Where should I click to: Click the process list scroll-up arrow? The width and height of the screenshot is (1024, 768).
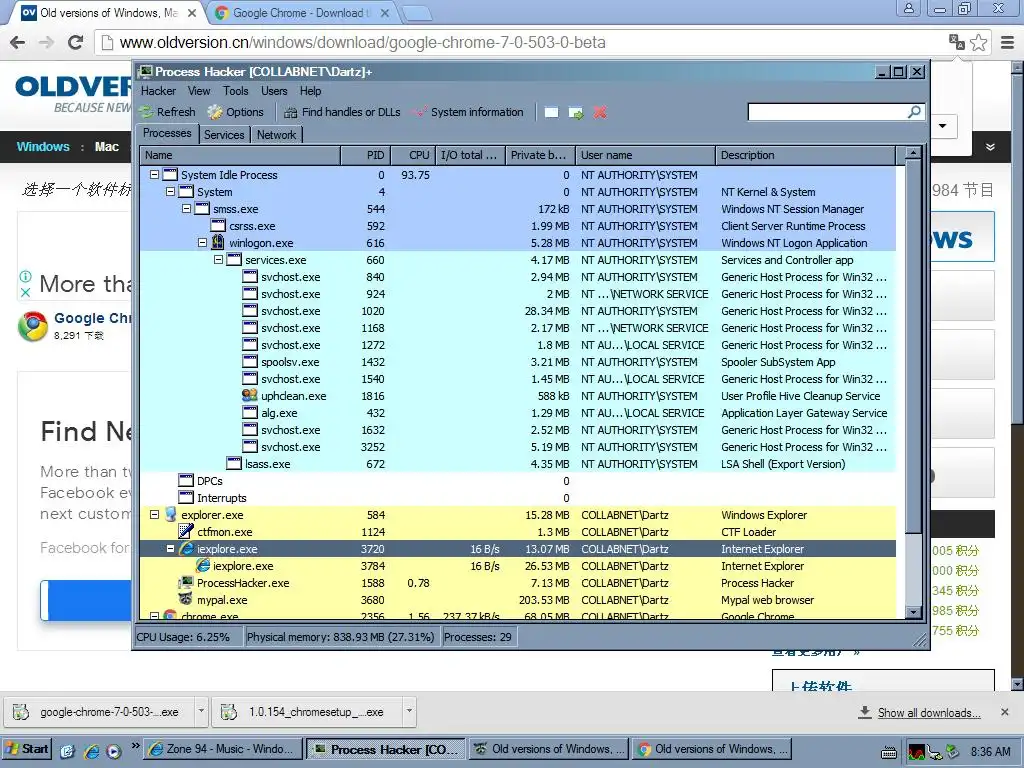coord(914,153)
